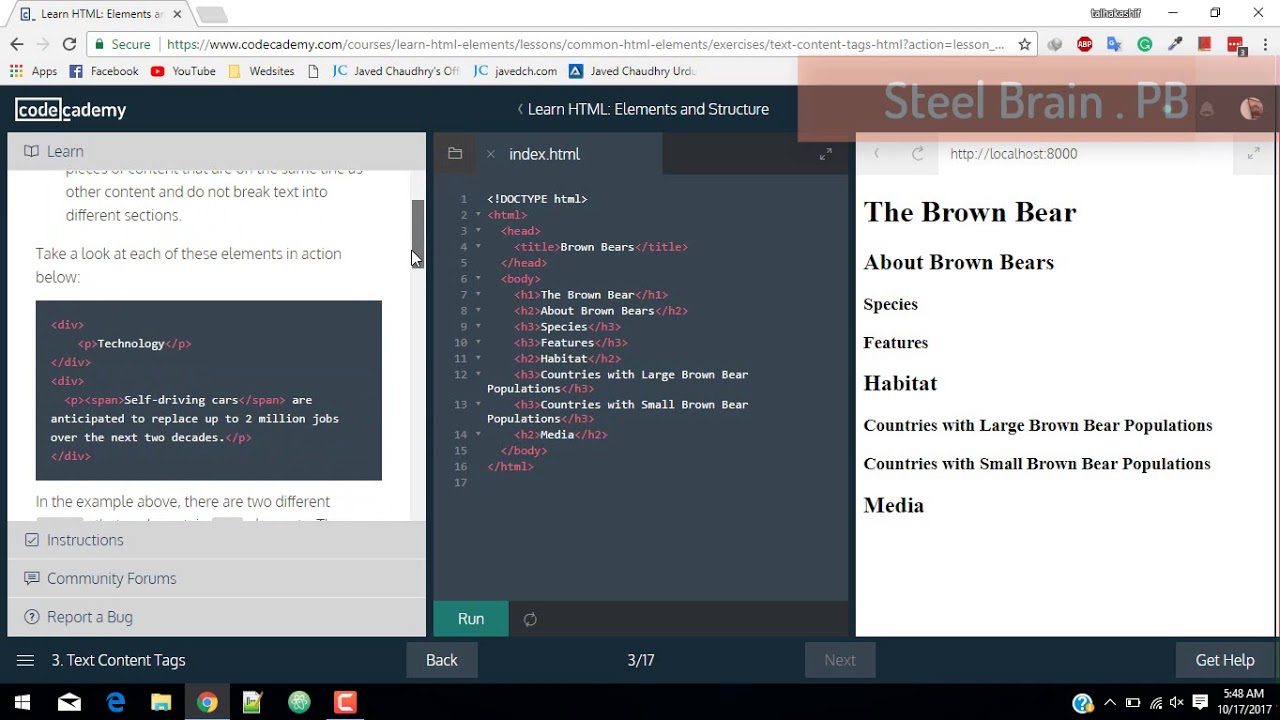Expand the localhost preview to fullscreen

[1253, 153]
